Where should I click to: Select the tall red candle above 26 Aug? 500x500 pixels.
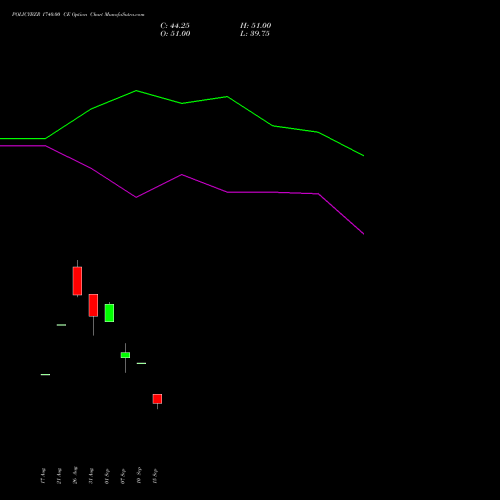pyautogui.click(x=77, y=281)
